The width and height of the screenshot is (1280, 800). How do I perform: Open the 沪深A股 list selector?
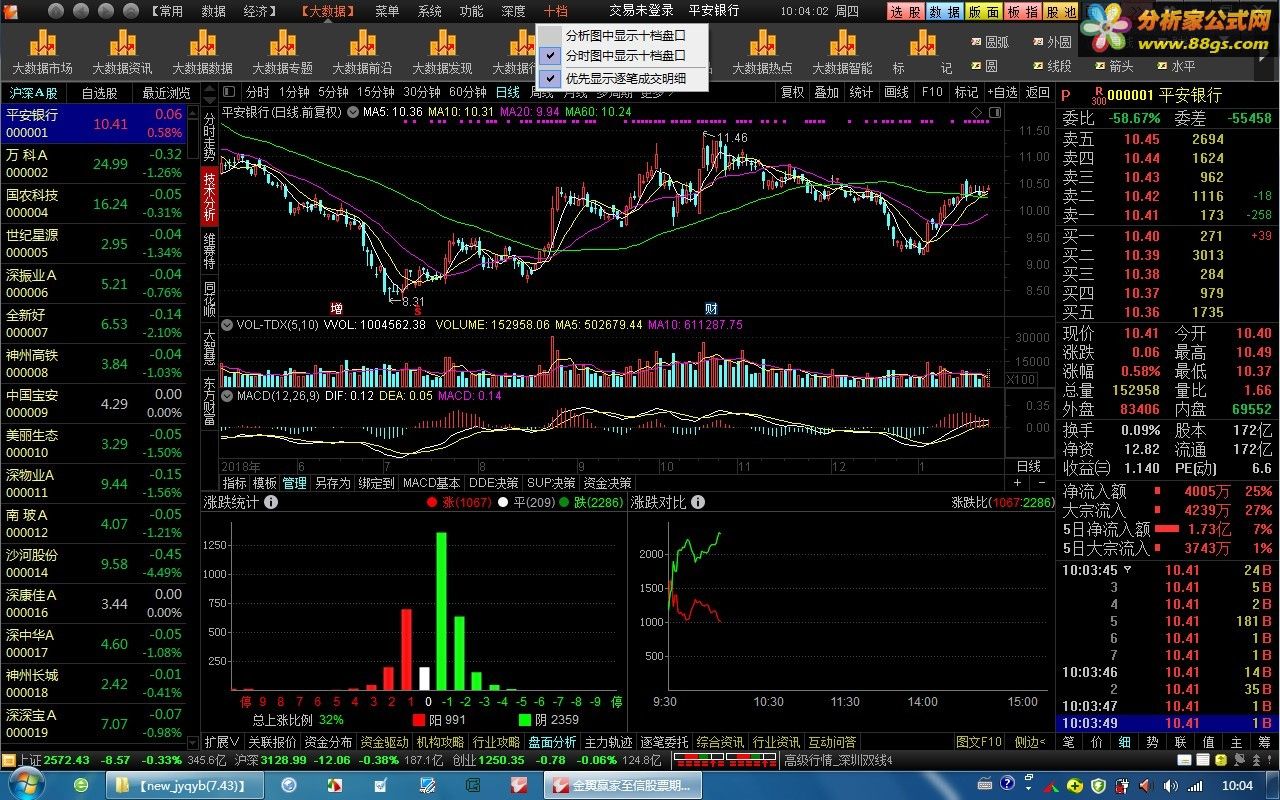35,93
